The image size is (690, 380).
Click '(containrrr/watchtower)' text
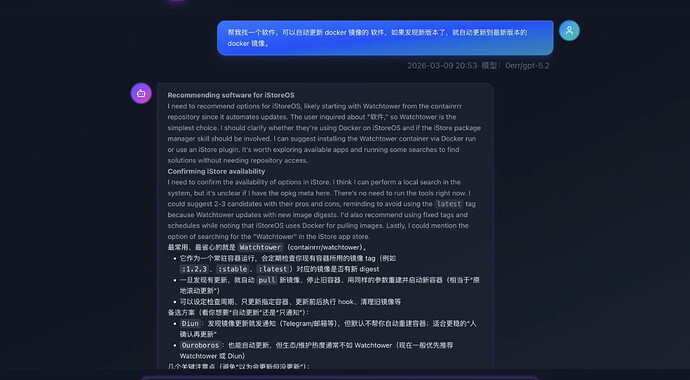pyautogui.click(x=325, y=248)
